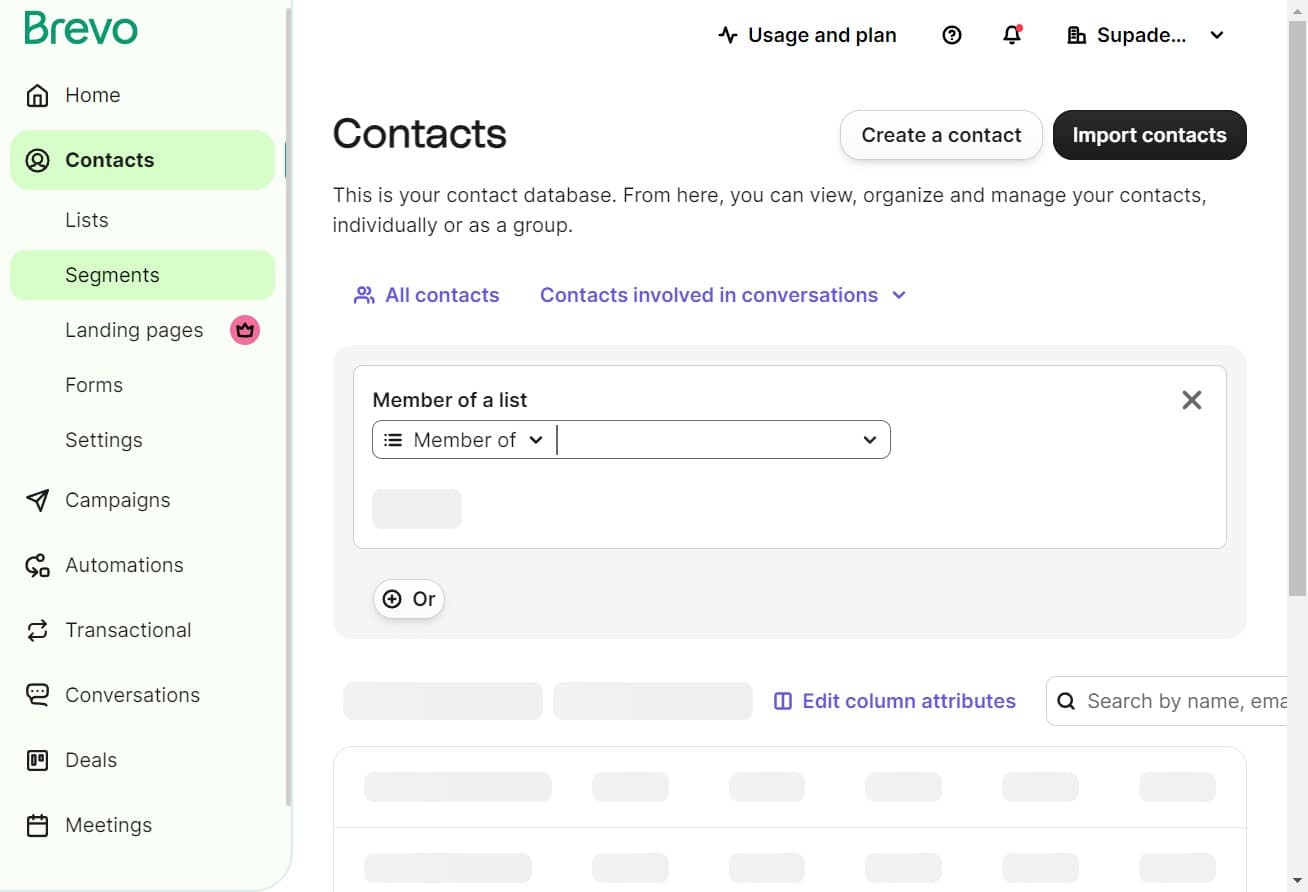Click the premium crown badge beside Landing pages

coord(245,330)
